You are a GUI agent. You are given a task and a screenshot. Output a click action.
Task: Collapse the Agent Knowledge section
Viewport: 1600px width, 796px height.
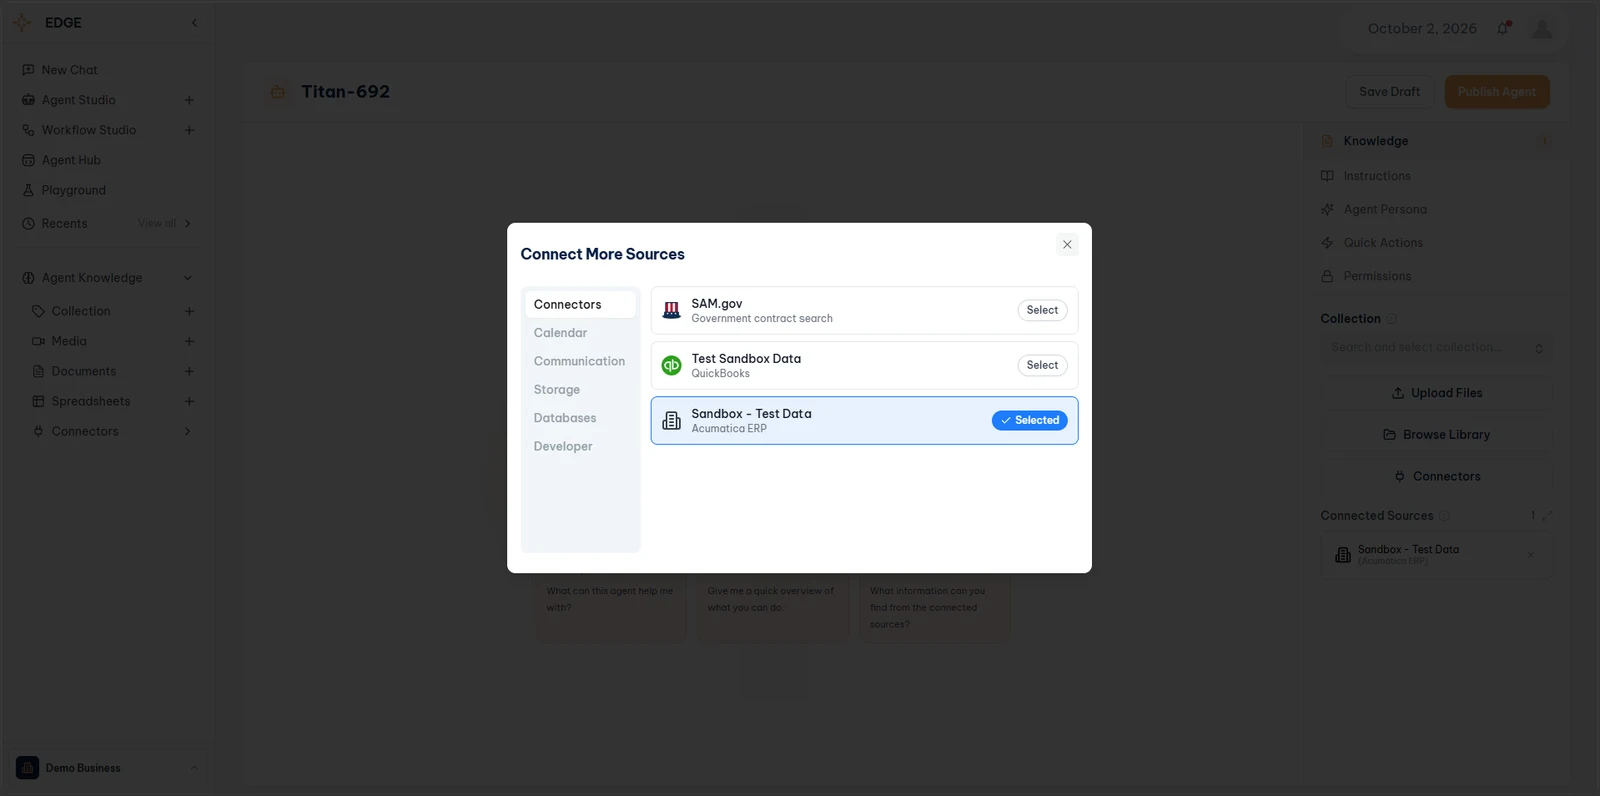tap(187, 278)
